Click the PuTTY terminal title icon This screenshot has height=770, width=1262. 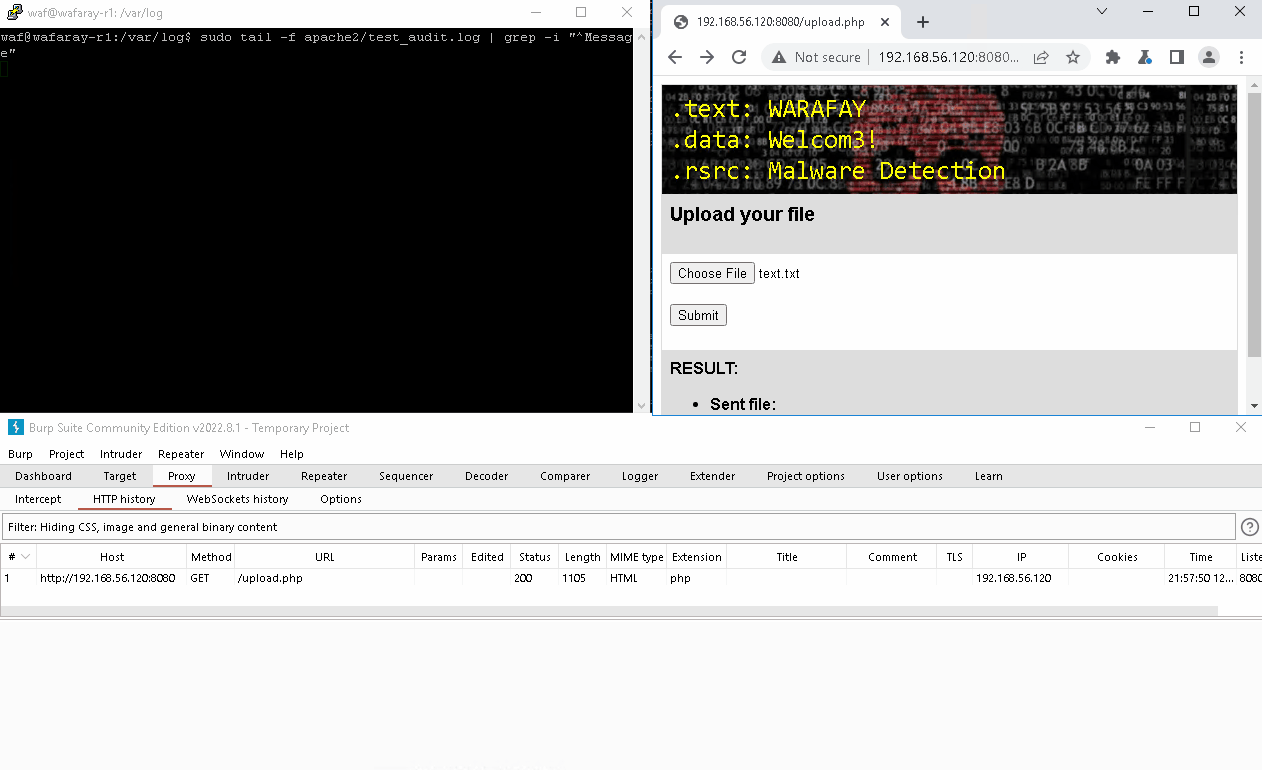pos(14,13)
